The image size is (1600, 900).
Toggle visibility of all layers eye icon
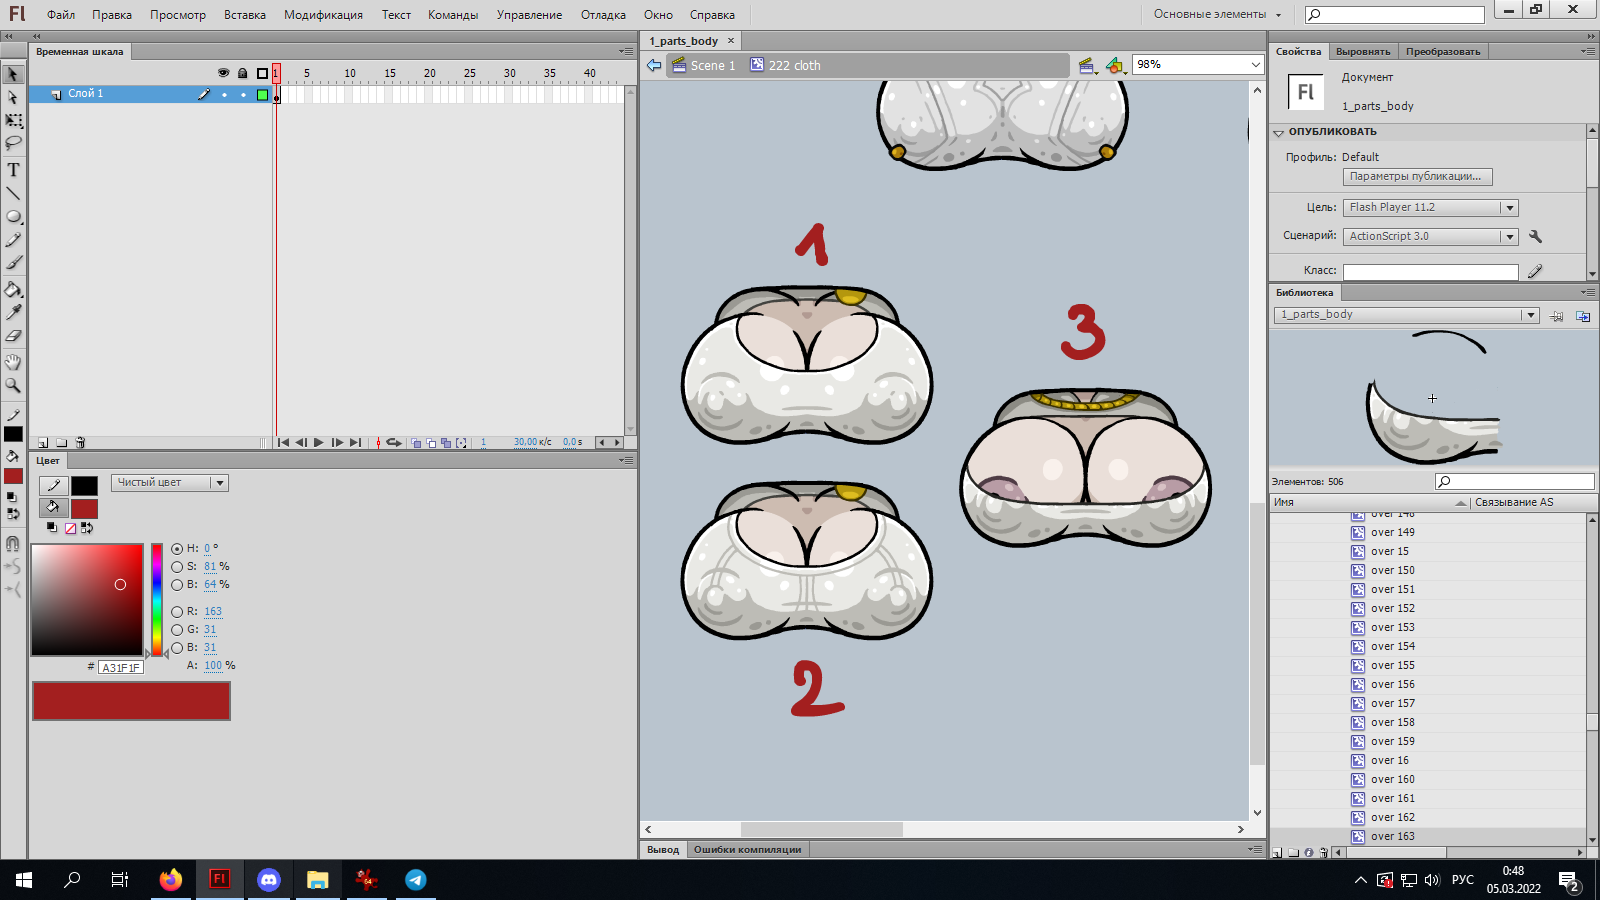pyautogui.click(x=224, y=73)
